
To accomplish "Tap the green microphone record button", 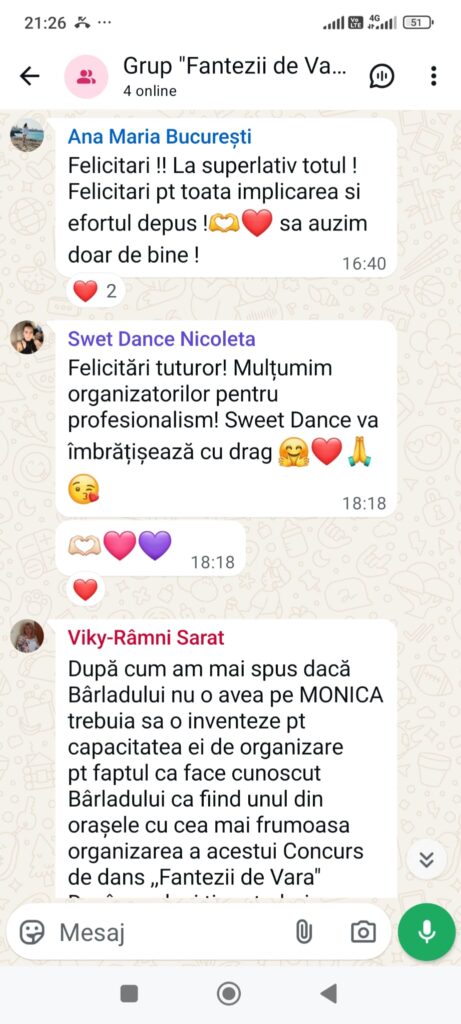I will point(427,932).
